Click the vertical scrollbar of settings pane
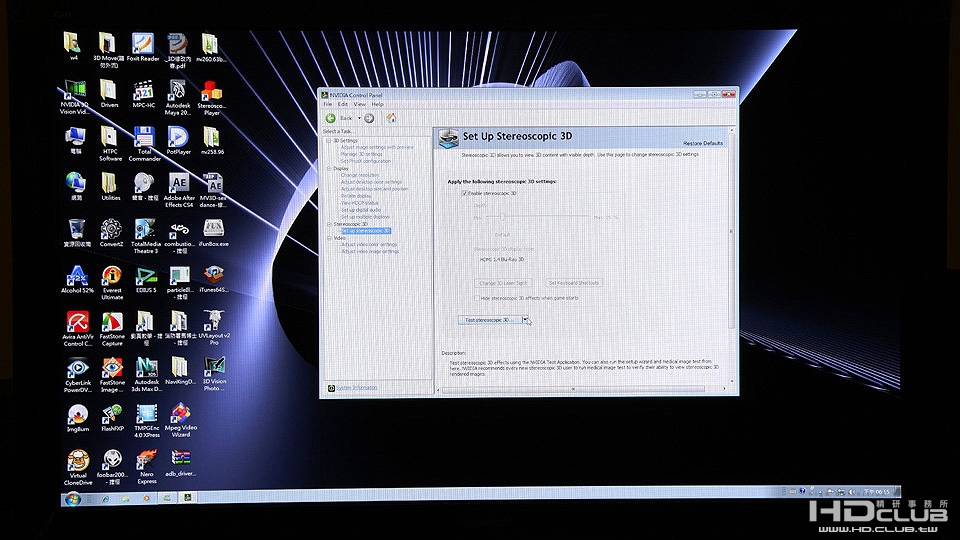 [x=730, y=231]
